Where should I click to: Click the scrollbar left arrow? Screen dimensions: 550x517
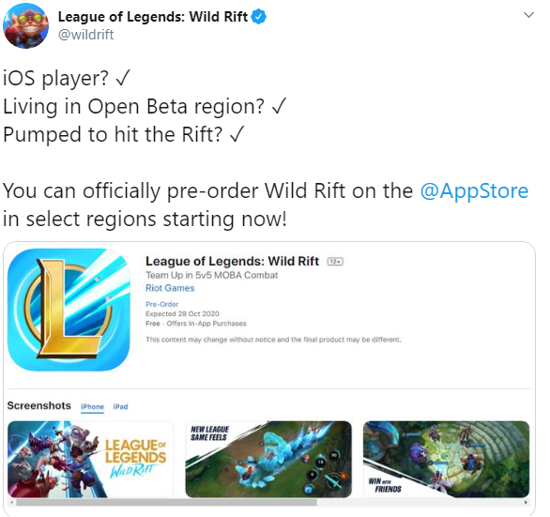coord(12,502)
